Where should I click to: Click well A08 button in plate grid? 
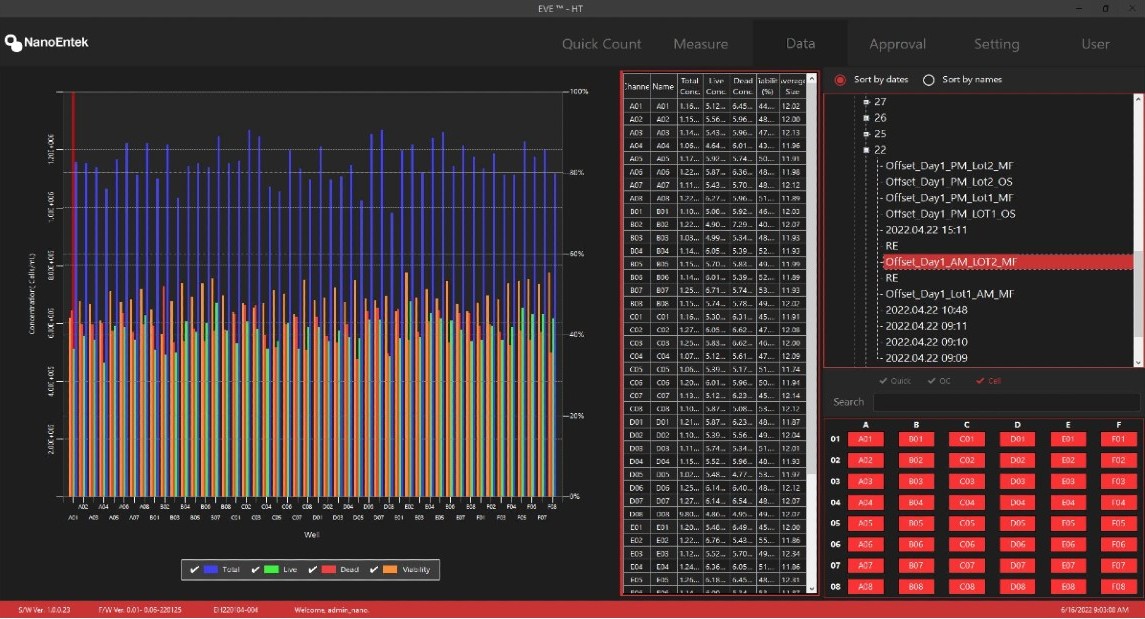point(865,587)
